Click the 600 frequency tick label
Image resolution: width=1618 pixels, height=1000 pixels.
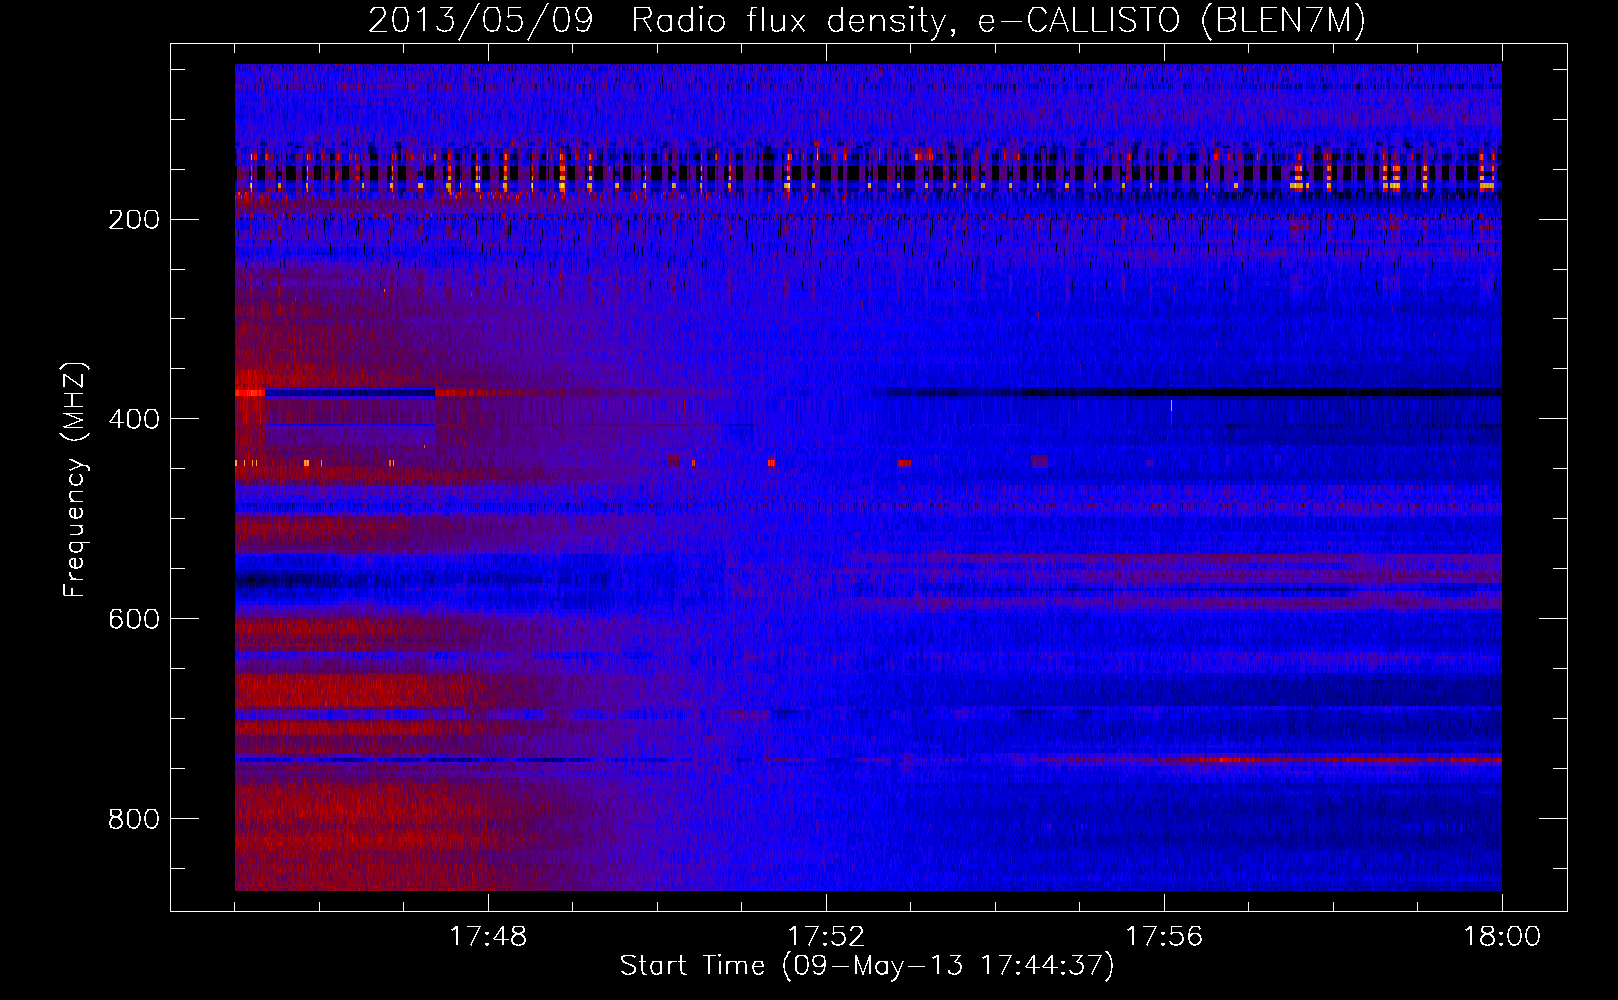coord(134,620)
